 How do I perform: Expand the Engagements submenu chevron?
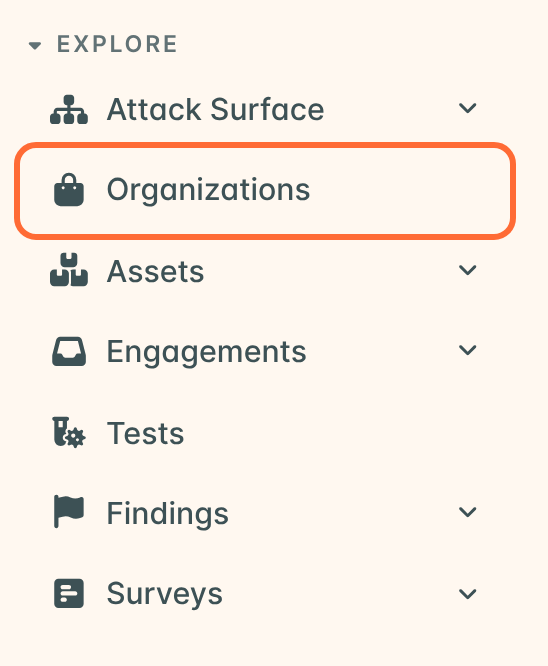point(467,350)
